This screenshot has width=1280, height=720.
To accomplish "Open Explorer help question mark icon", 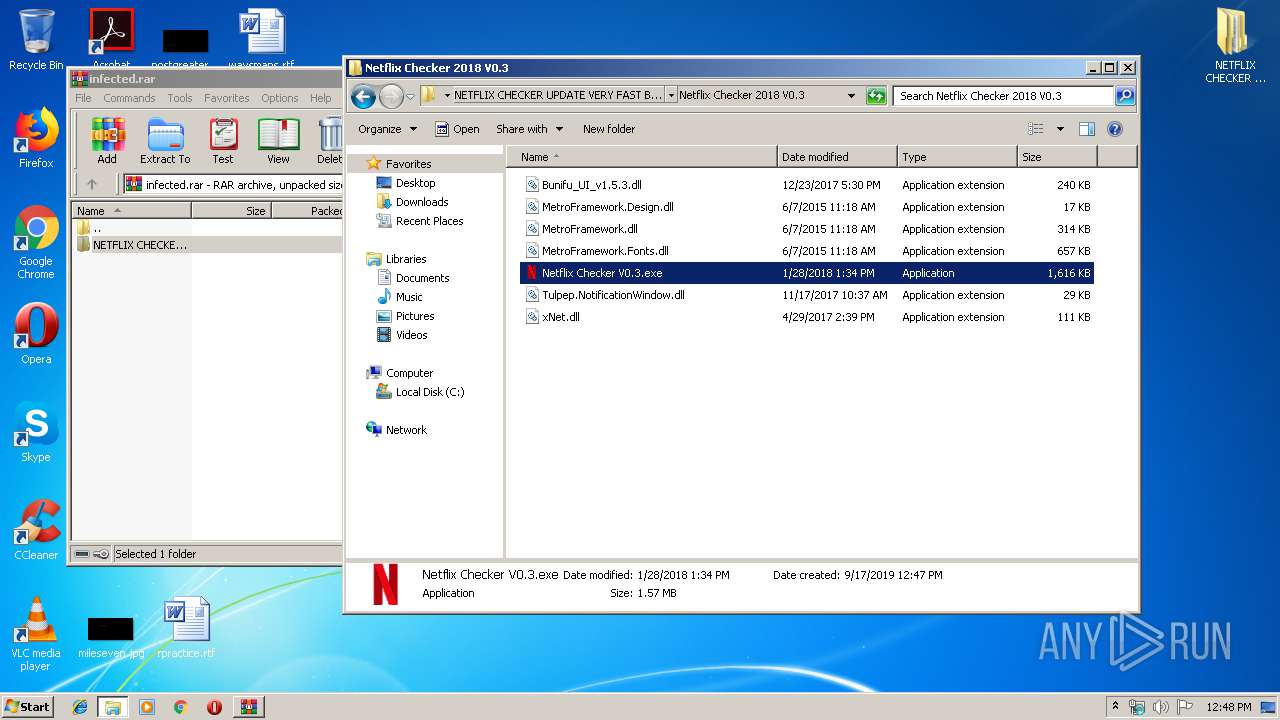I will (x=1115, y=129).
